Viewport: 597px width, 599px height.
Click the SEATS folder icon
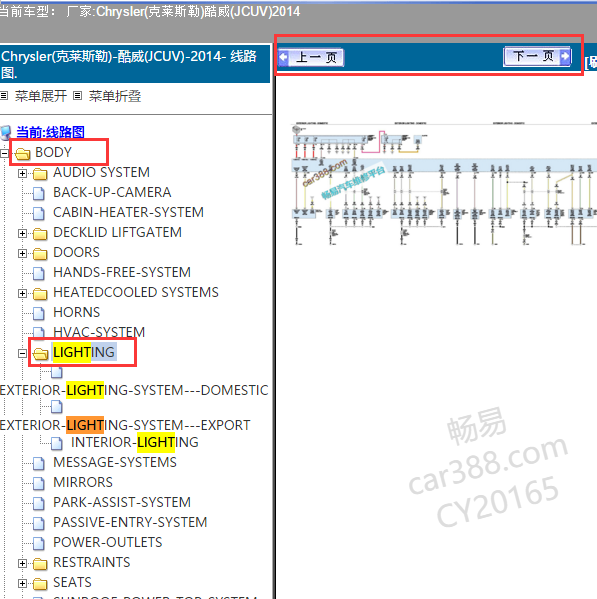pos(40,584)
